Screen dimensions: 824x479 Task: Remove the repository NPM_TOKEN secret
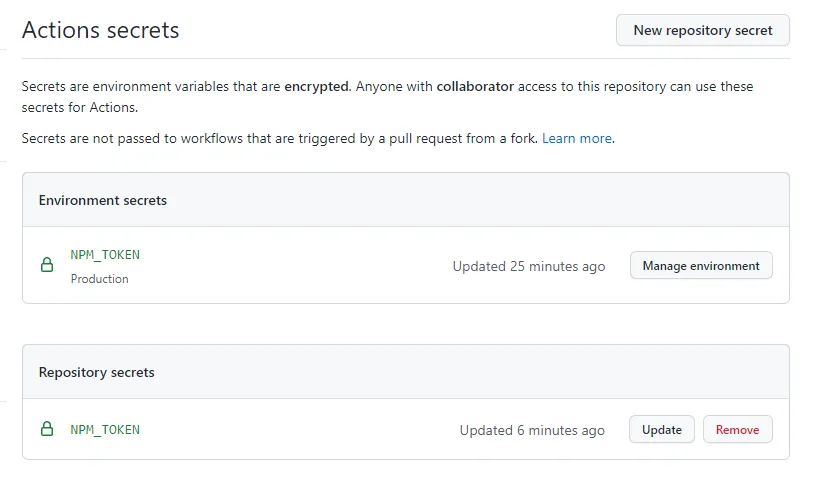click(x=737, y=429)
